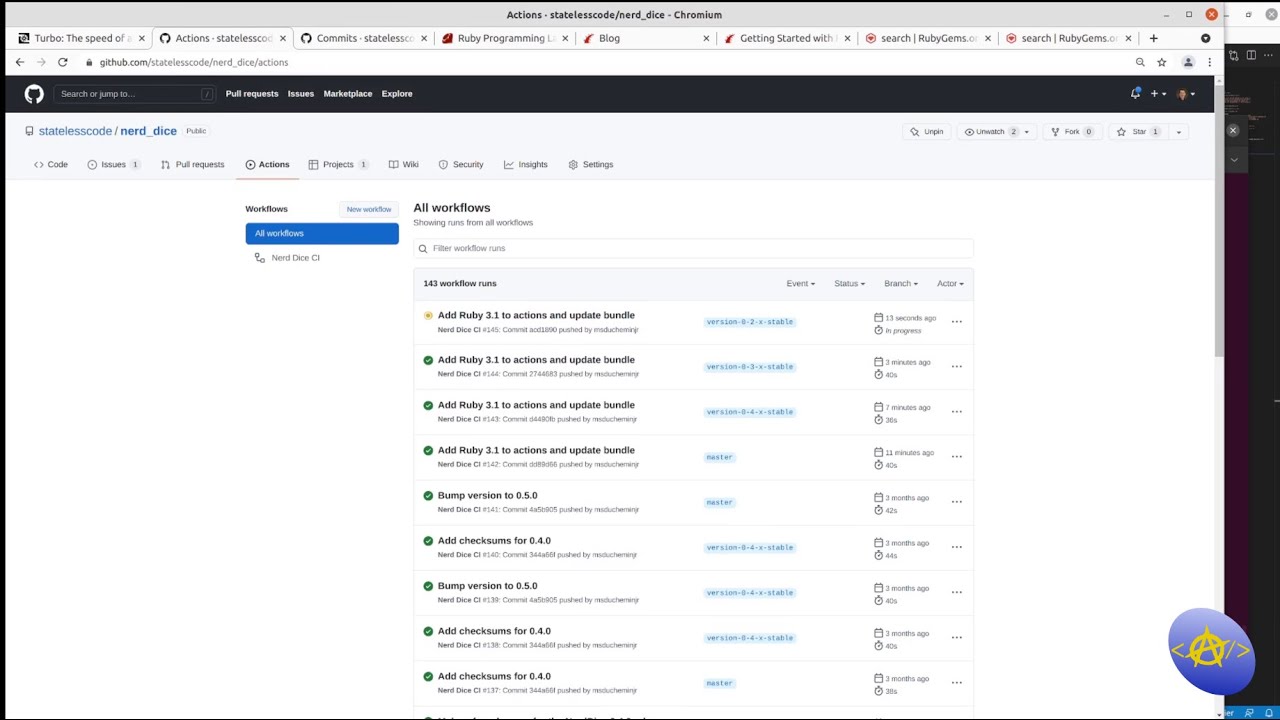Close the Ruby Programming Language tab
Image resolution: width=1280 pixels, height=720 pixels.
tap(565, 38)
